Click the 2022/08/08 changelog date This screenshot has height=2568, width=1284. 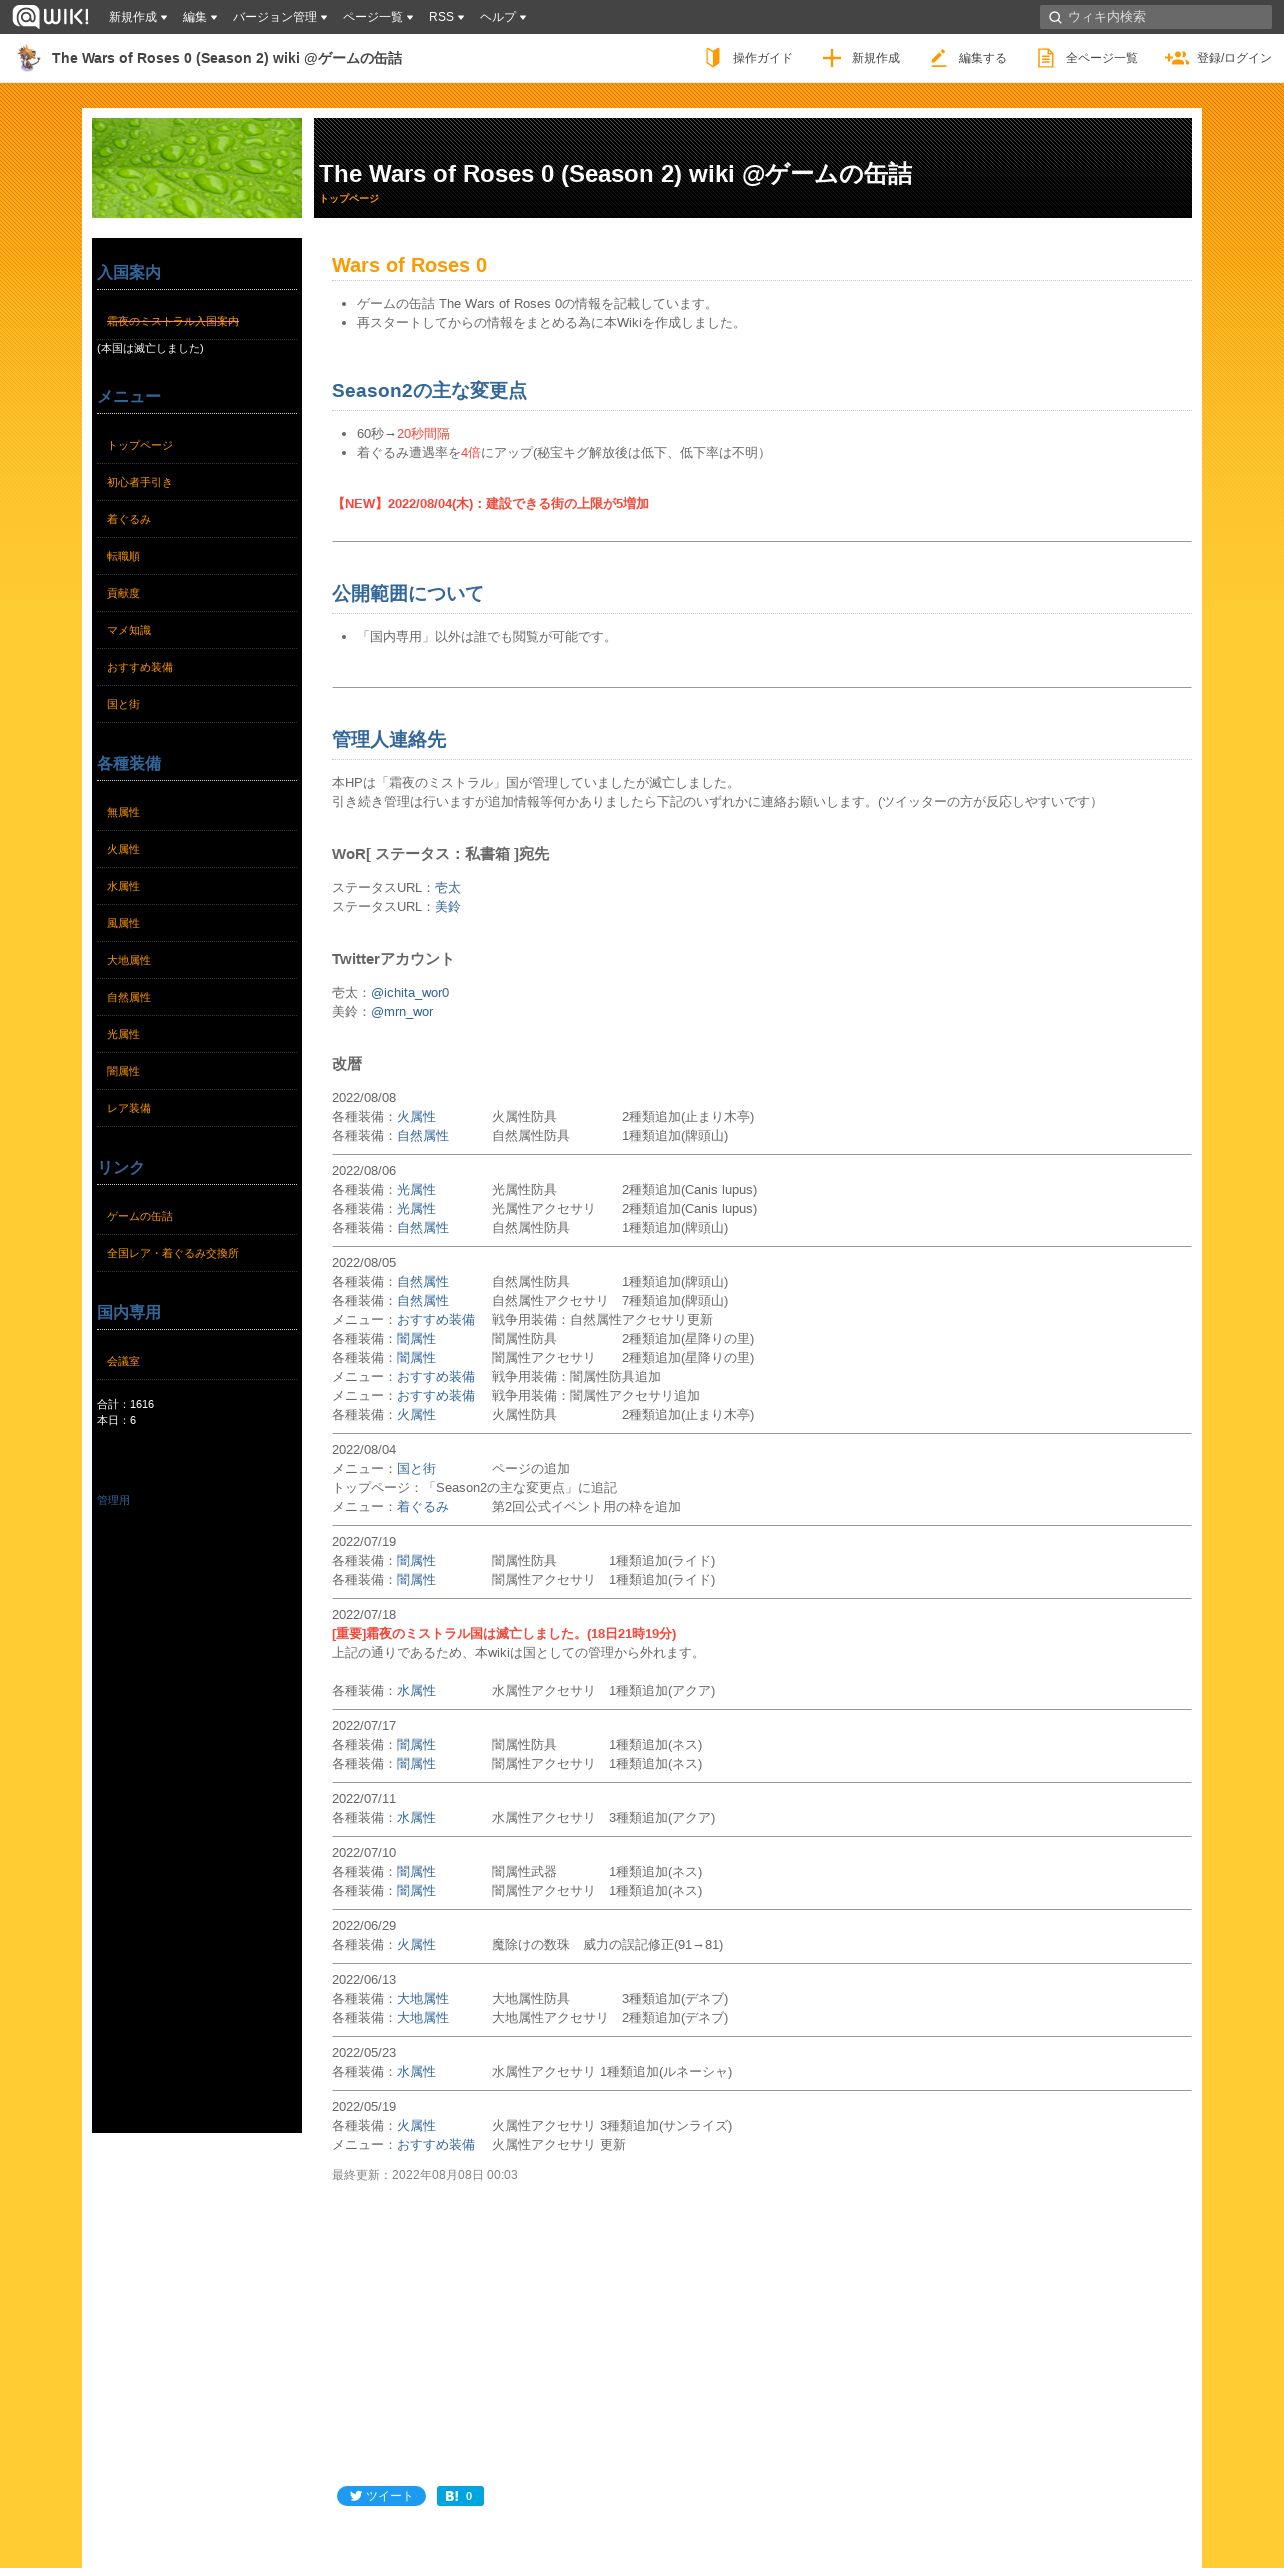pyautogui.click(x=364, y=1098)
